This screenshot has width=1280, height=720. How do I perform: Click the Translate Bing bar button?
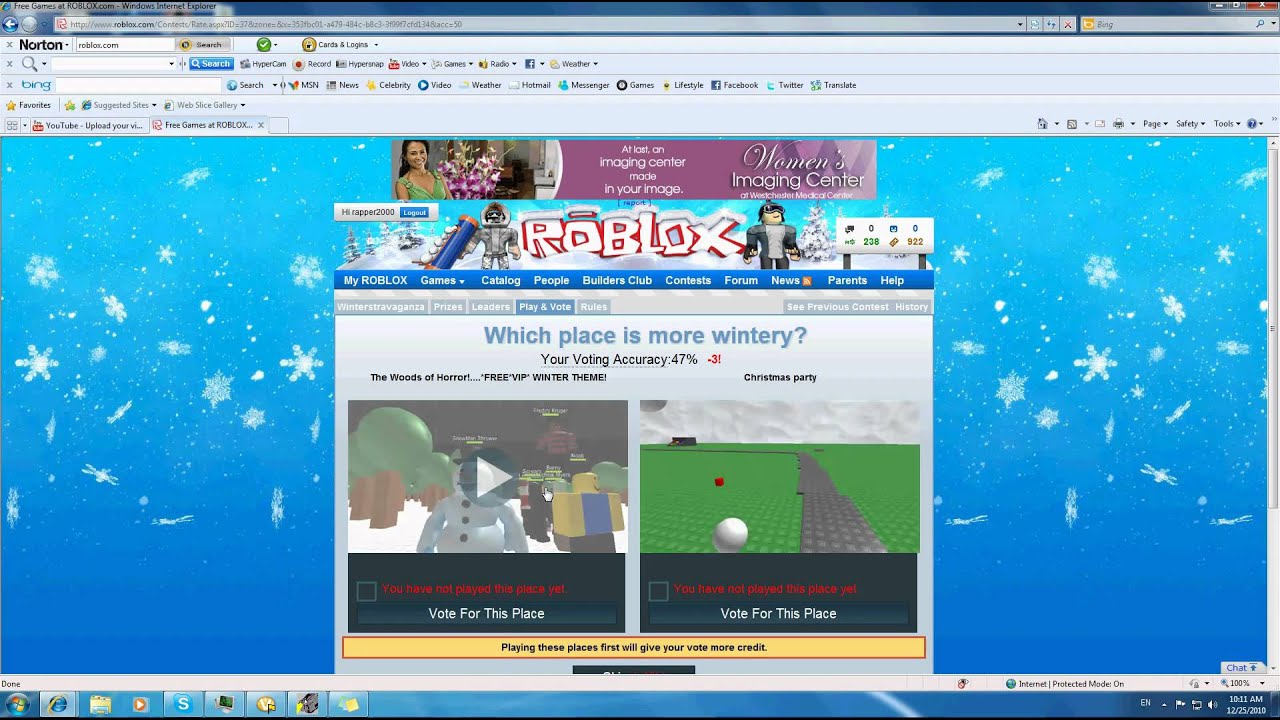[833, 85]
